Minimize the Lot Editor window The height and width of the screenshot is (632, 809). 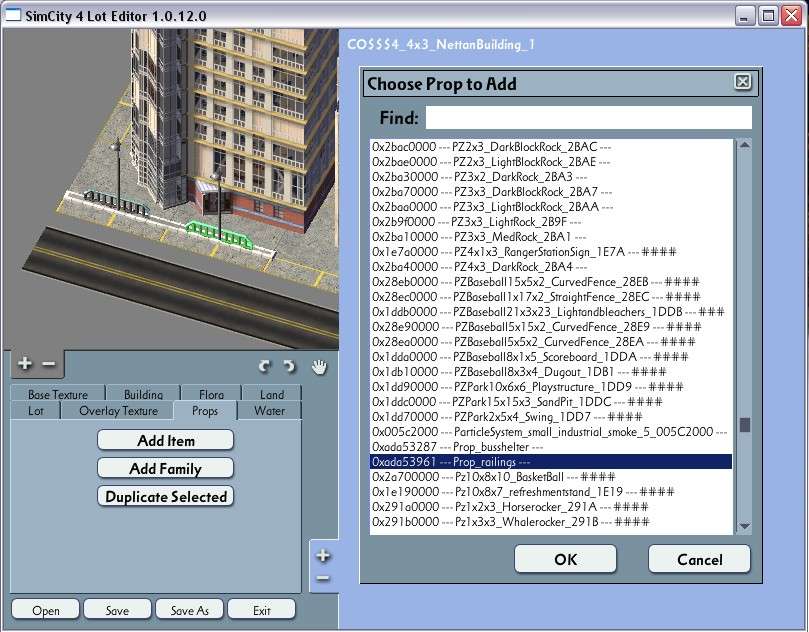(x=744, y=16)
